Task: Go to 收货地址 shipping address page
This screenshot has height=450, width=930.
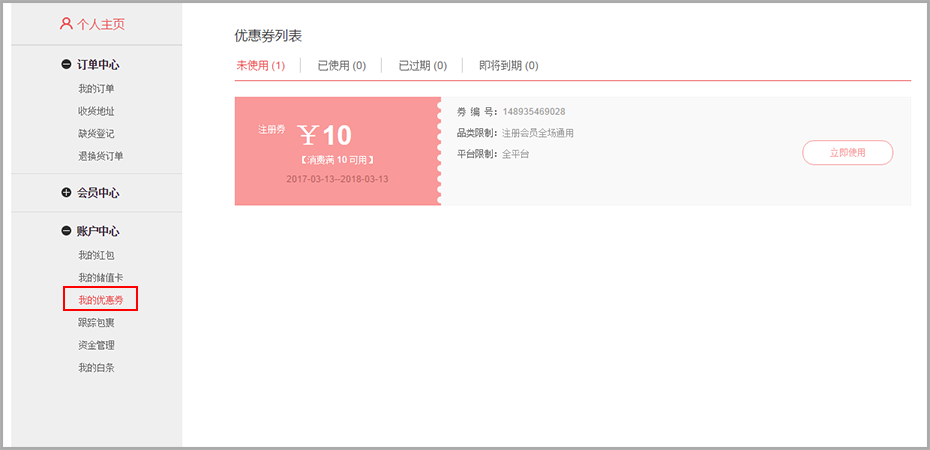Action: [x=96, y=111]
